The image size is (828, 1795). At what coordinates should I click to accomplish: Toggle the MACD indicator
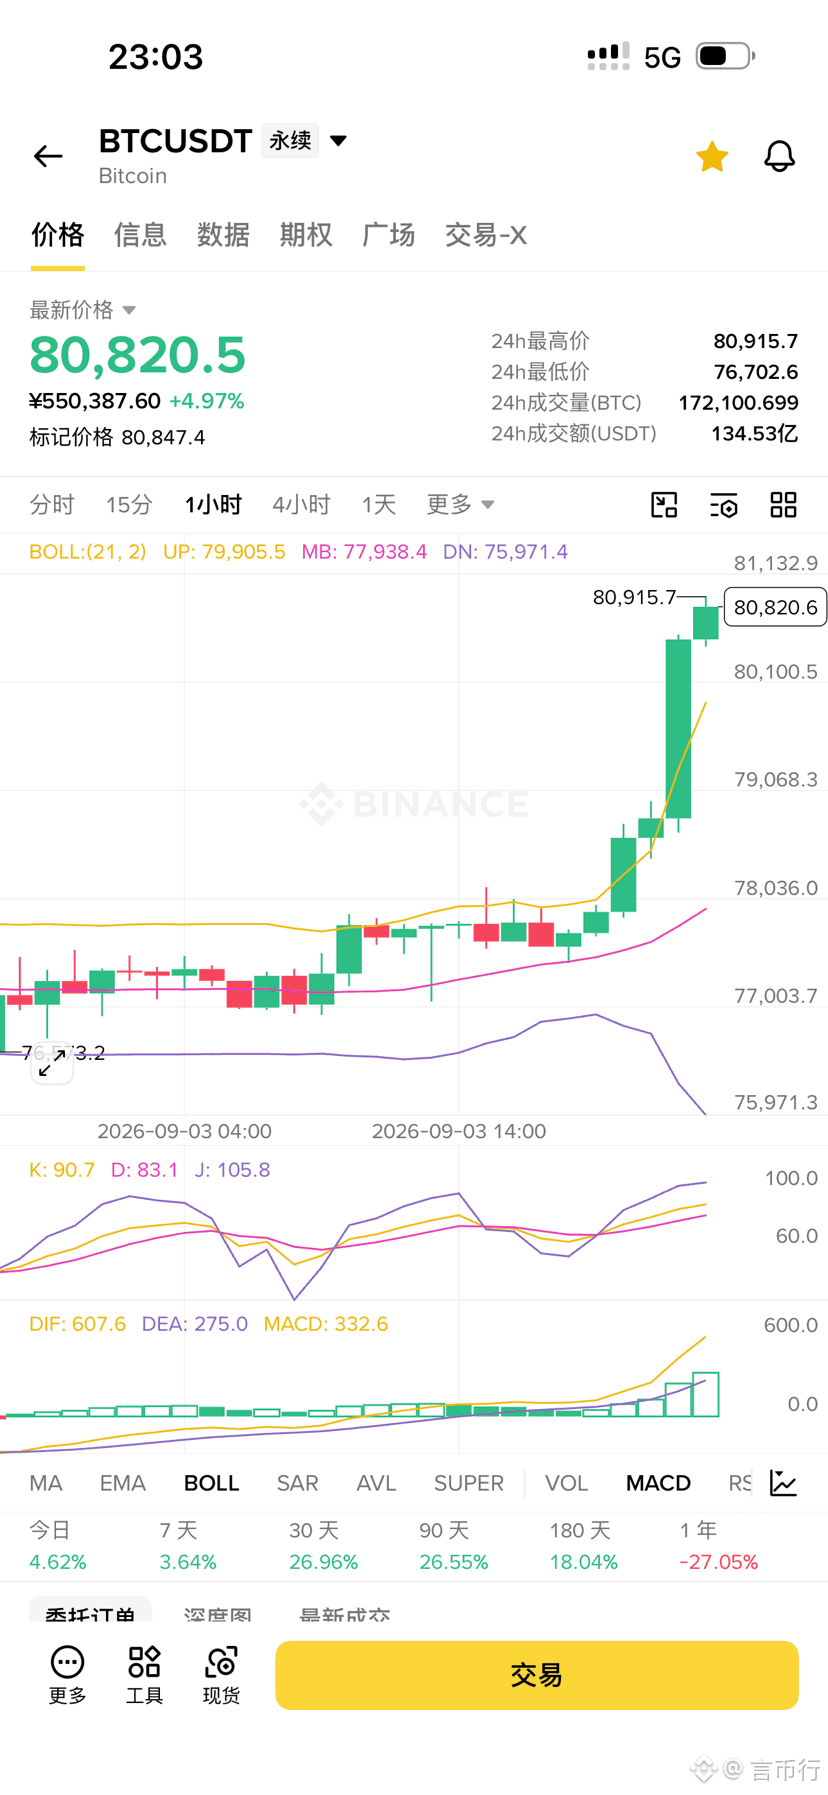coord(658,1483)
